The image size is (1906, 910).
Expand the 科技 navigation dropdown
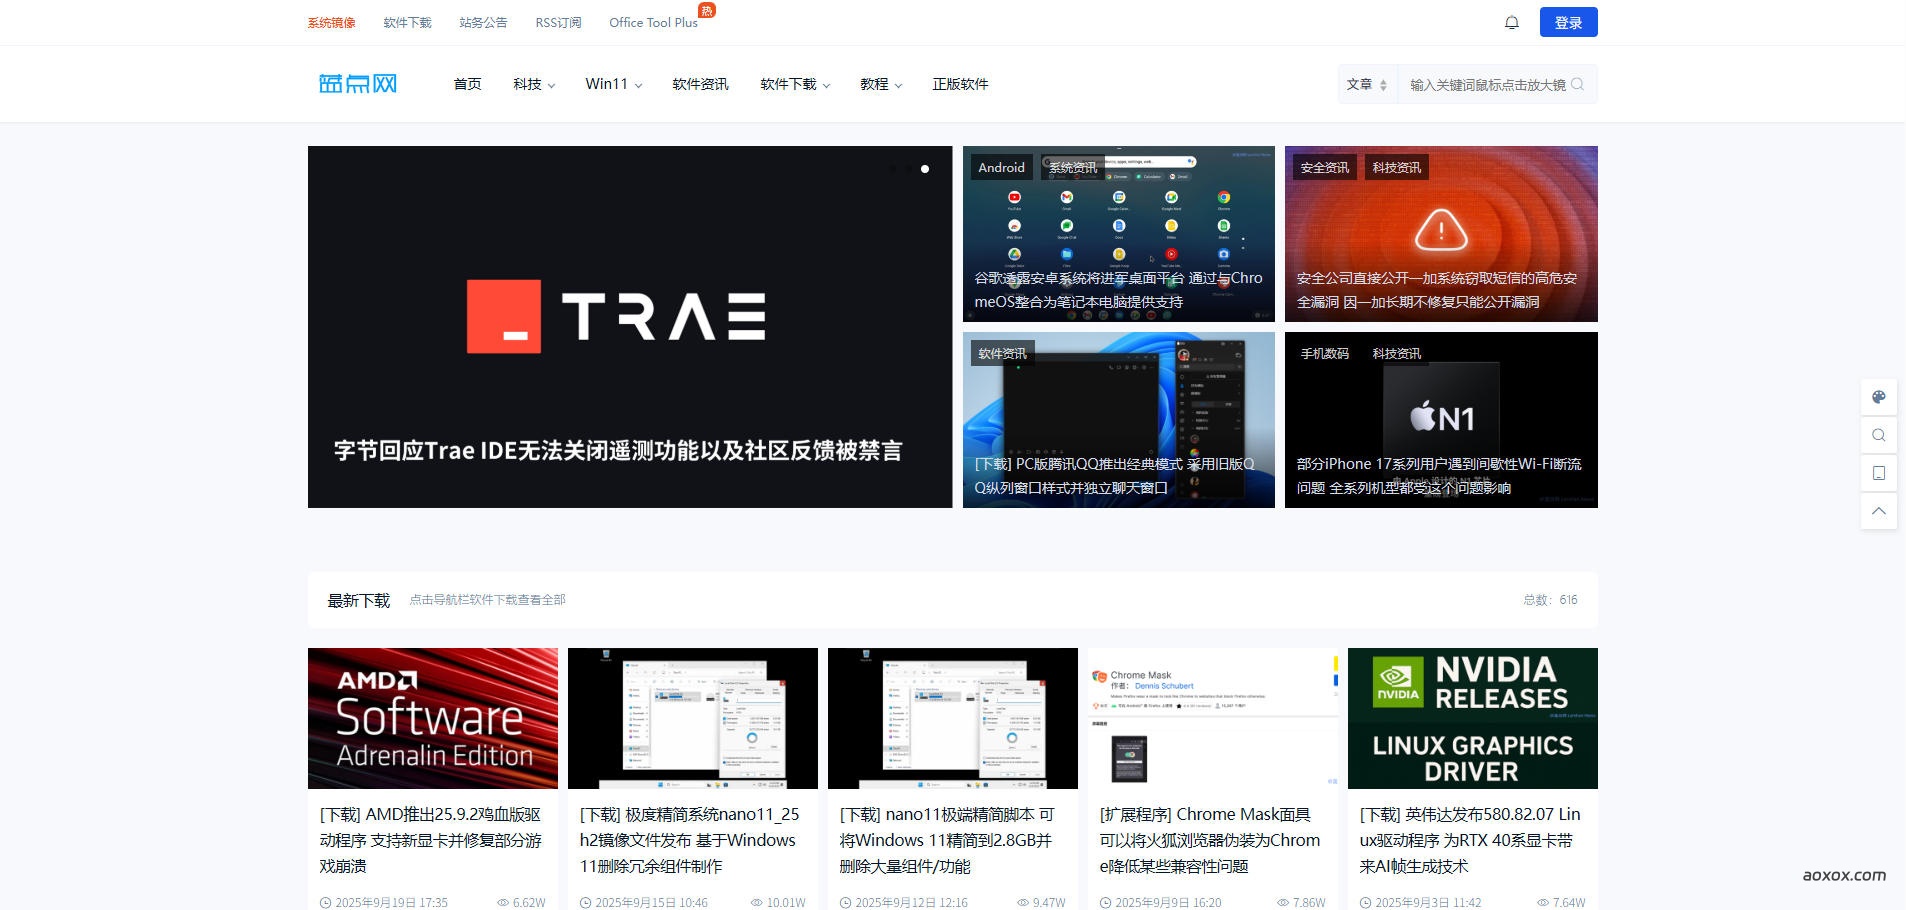(534, 85)
